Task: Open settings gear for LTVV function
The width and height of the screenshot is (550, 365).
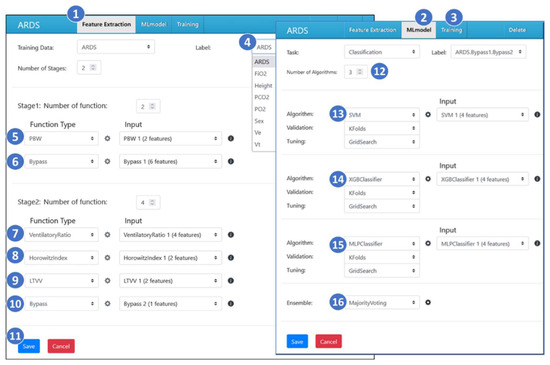Action: [x=107, y=280]
